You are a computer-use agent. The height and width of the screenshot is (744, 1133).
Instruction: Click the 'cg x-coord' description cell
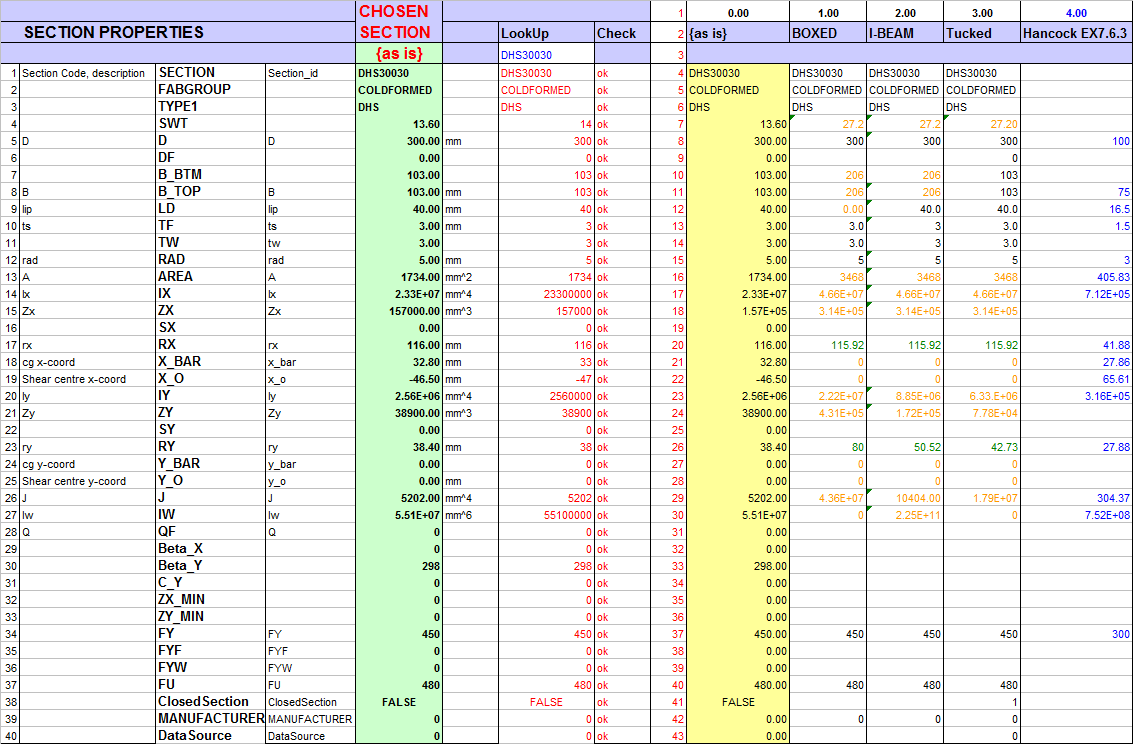88,362
